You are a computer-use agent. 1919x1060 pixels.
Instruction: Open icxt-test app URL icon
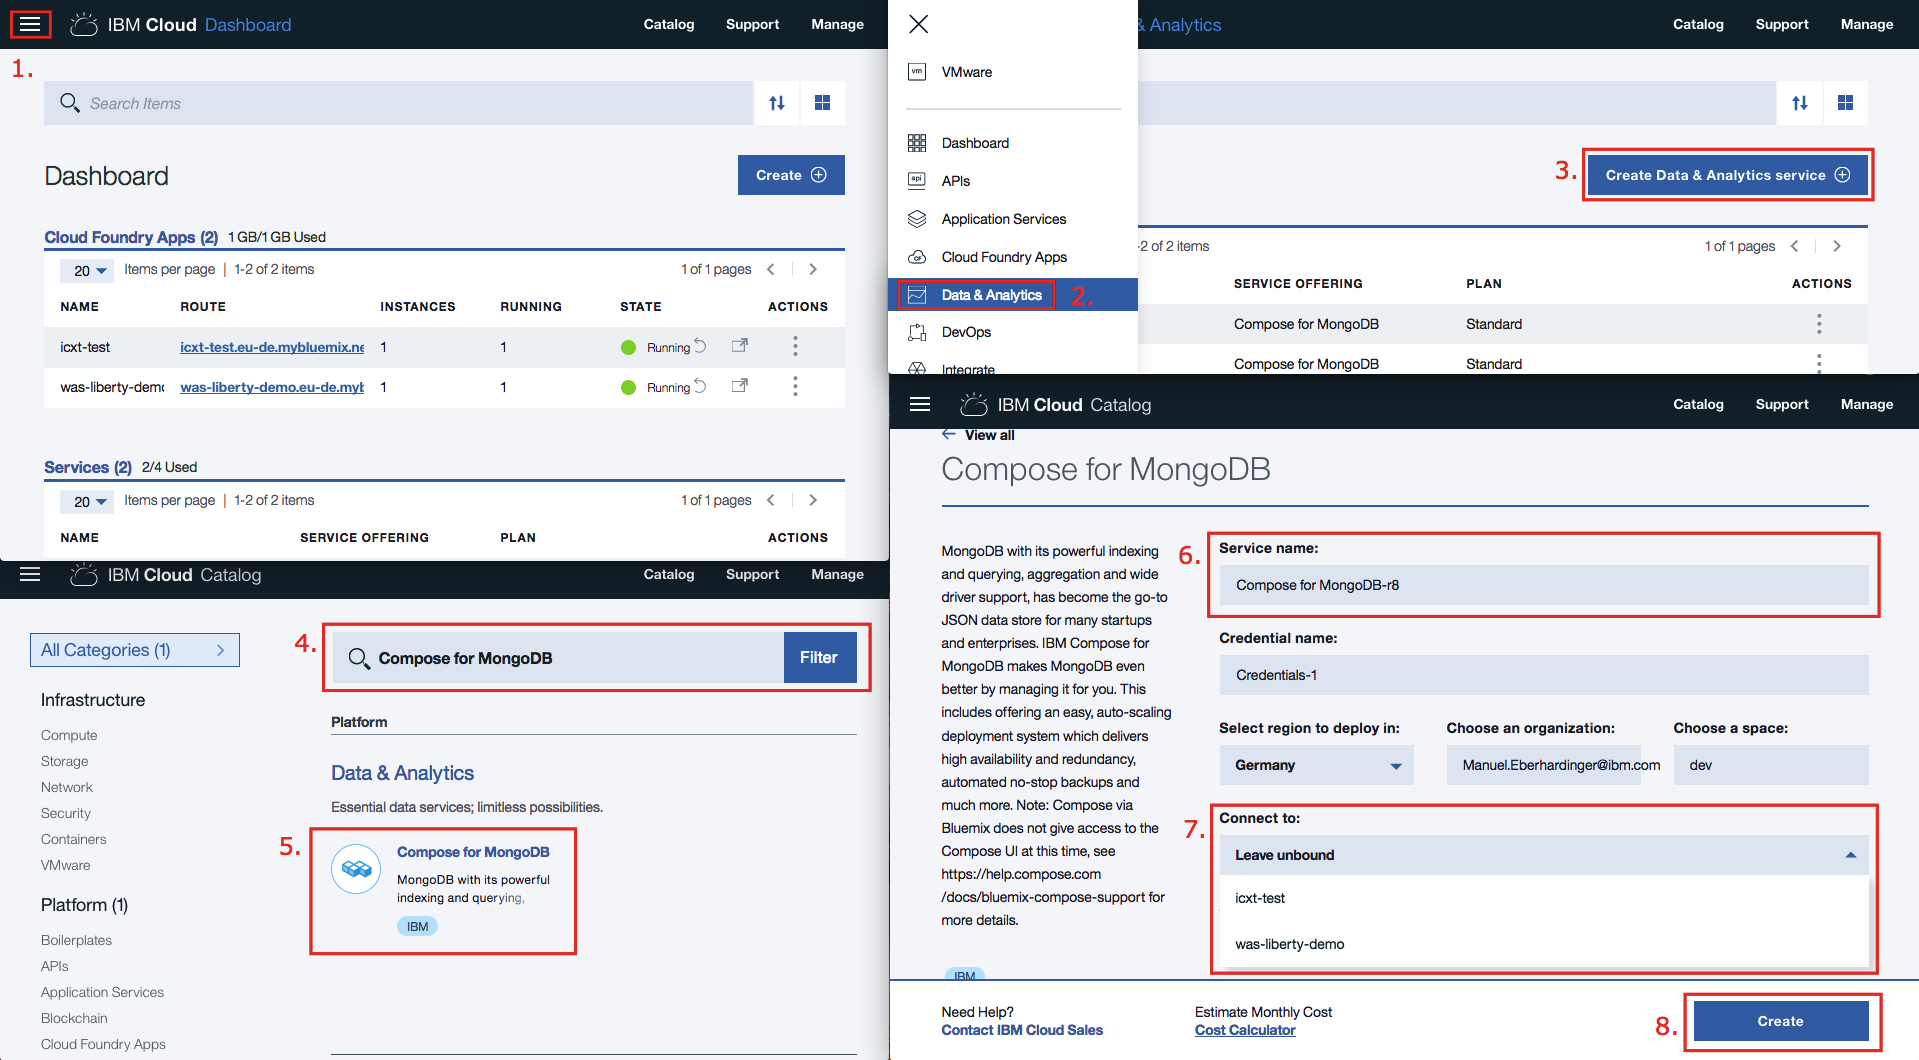pyautogui.click(x=740, y=346)
